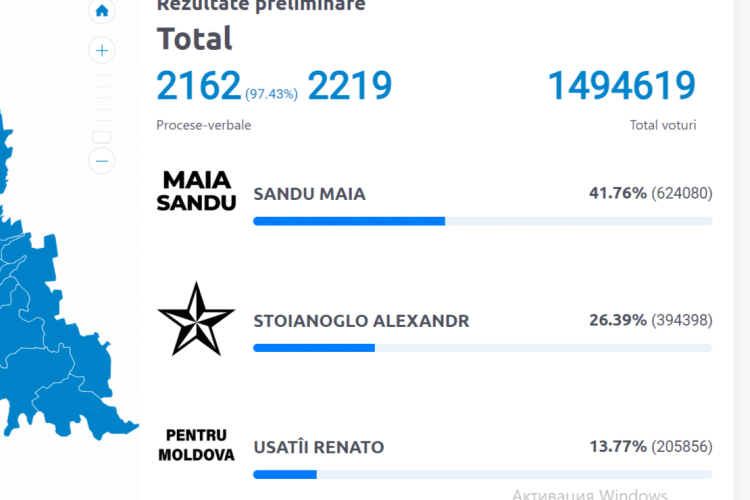Viewport: 750px width, 500px height.
Task: Click the 41.76% result for Sandu
Action: 618,193
